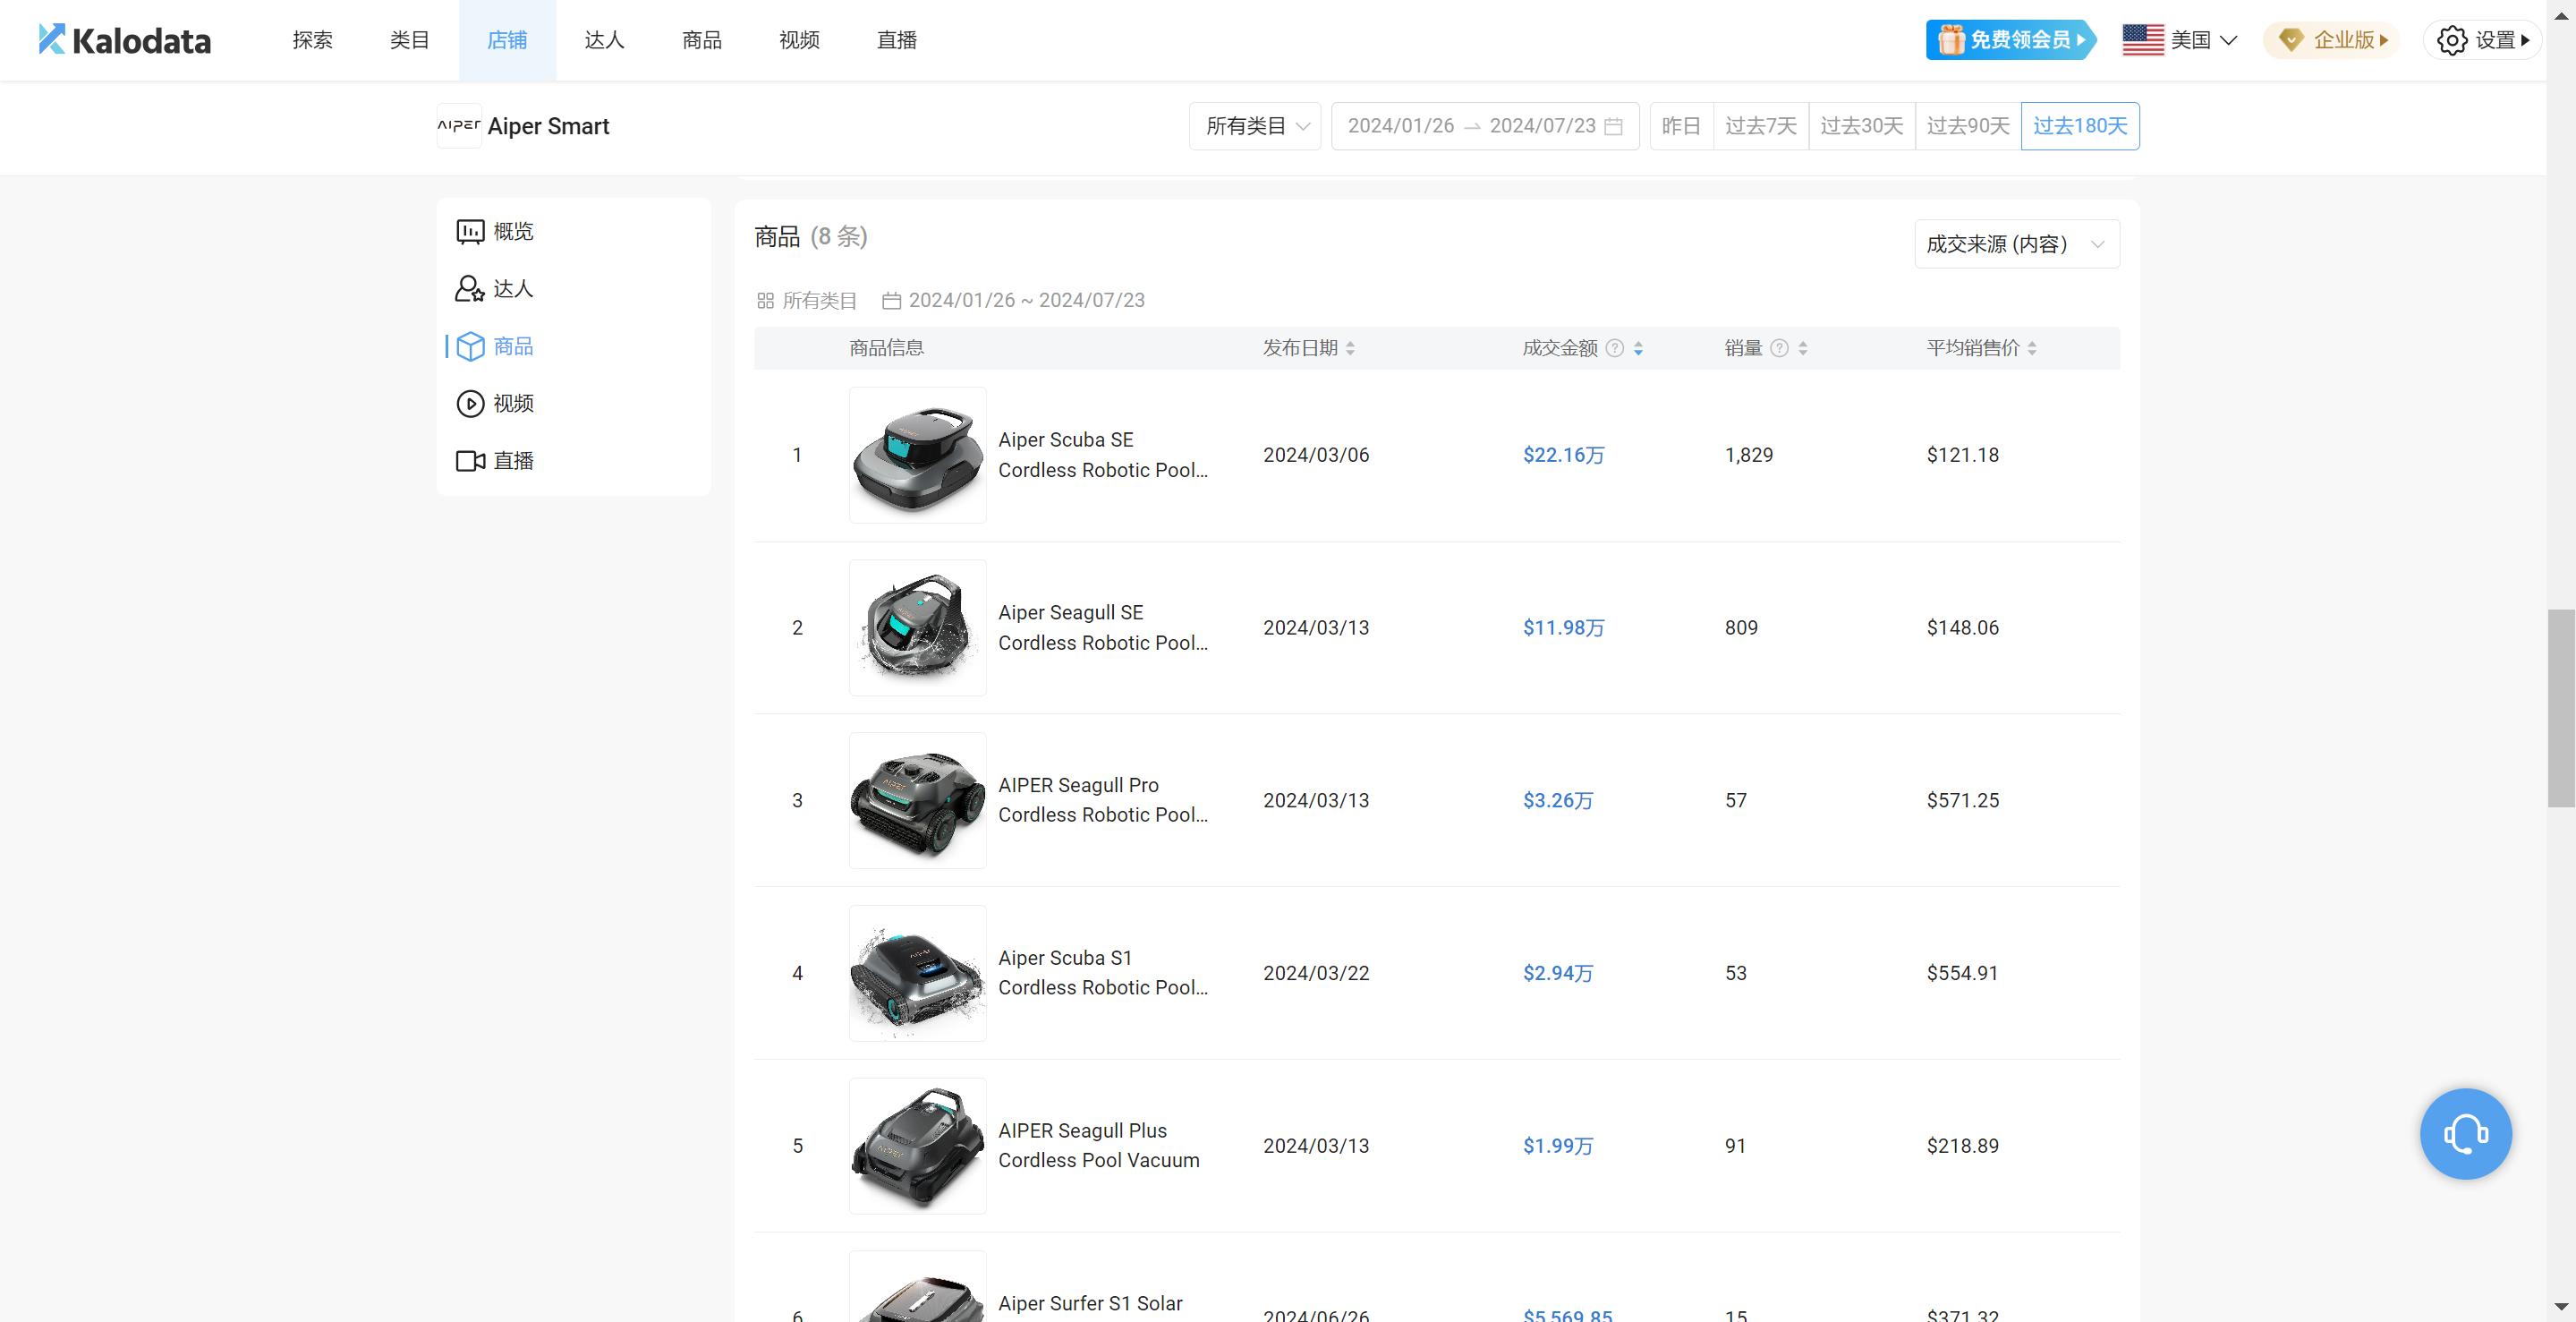Go to the 达人 top navigation tab

pyautogui.click(x=604, y=40)
